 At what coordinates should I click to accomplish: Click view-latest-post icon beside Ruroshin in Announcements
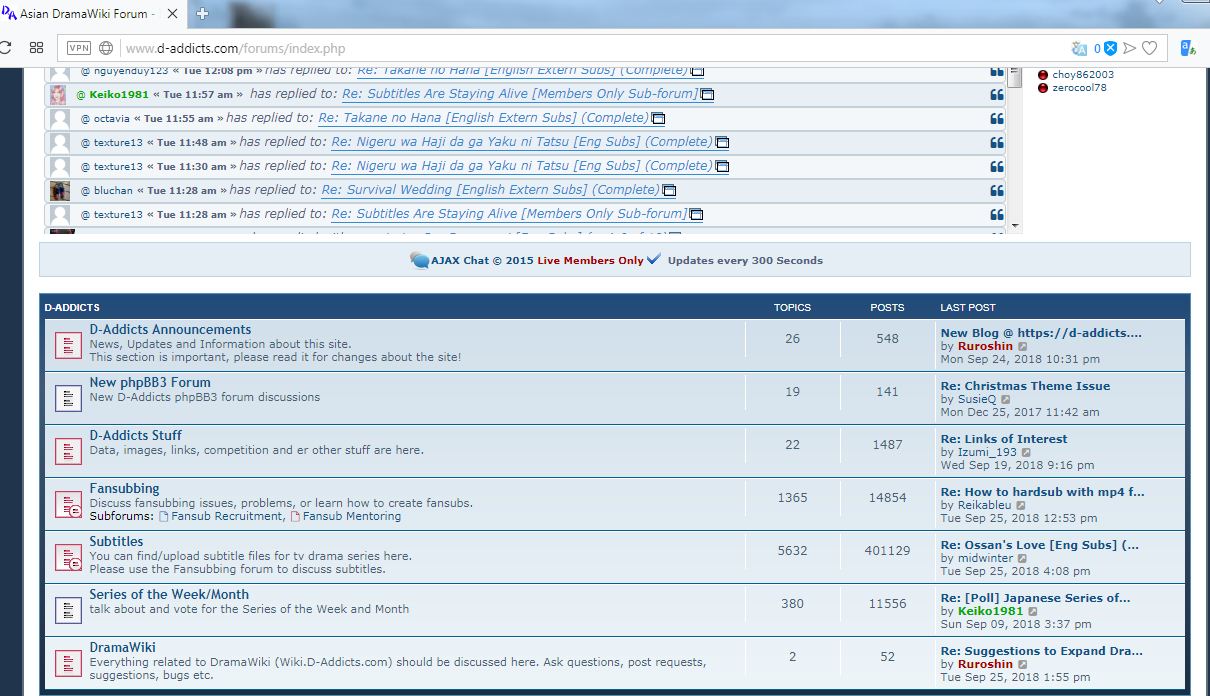1022,347
